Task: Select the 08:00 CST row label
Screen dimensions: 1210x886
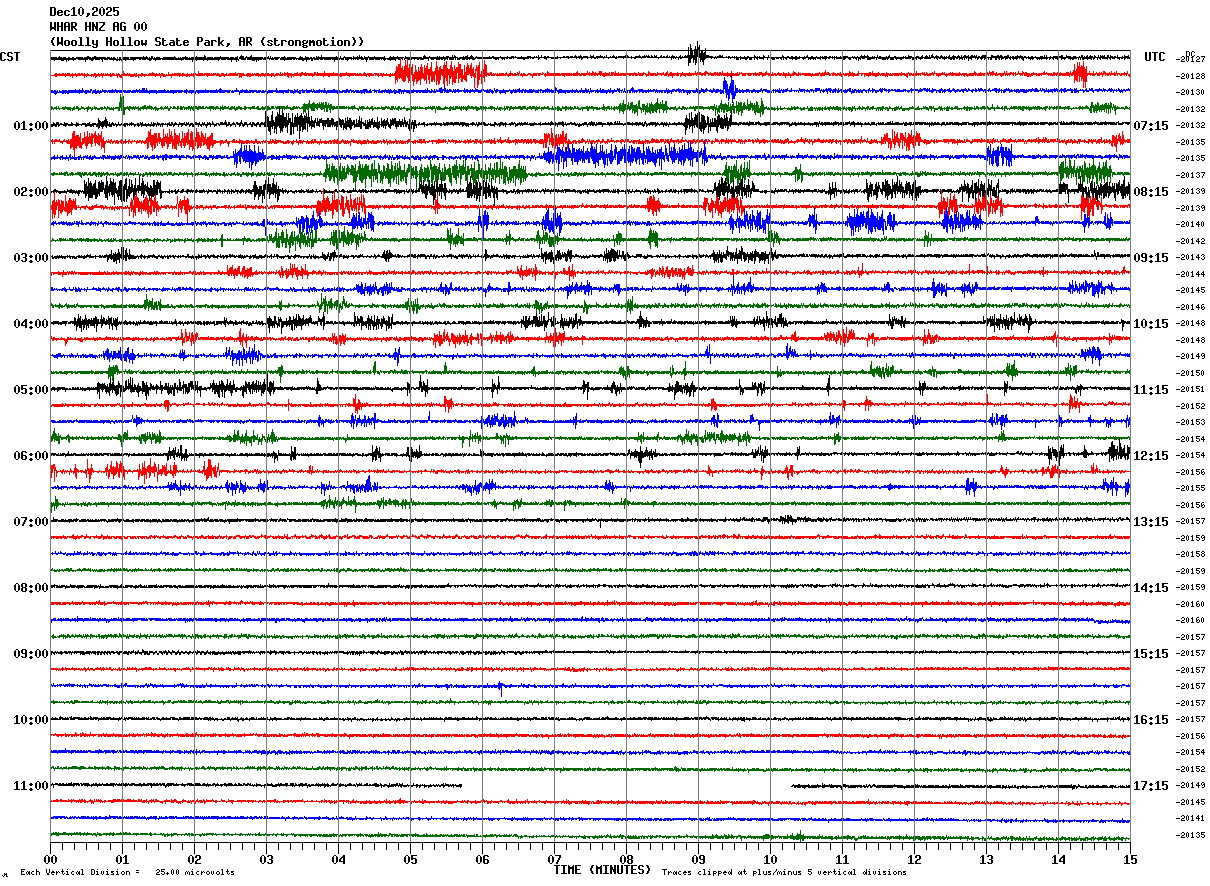Action: [x=31, y=588]
